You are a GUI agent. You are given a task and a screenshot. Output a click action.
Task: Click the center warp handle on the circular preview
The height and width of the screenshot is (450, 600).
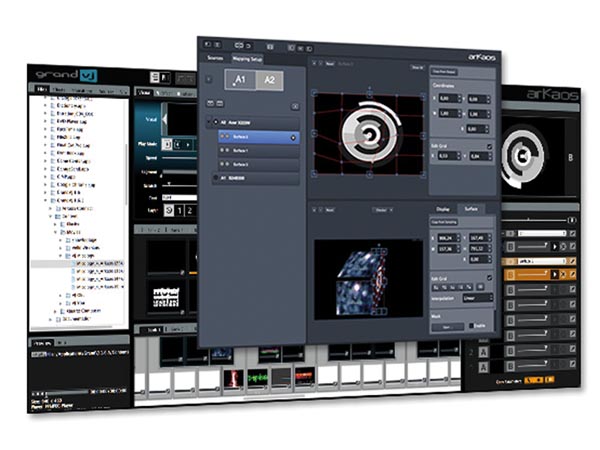tap(369, 134)
